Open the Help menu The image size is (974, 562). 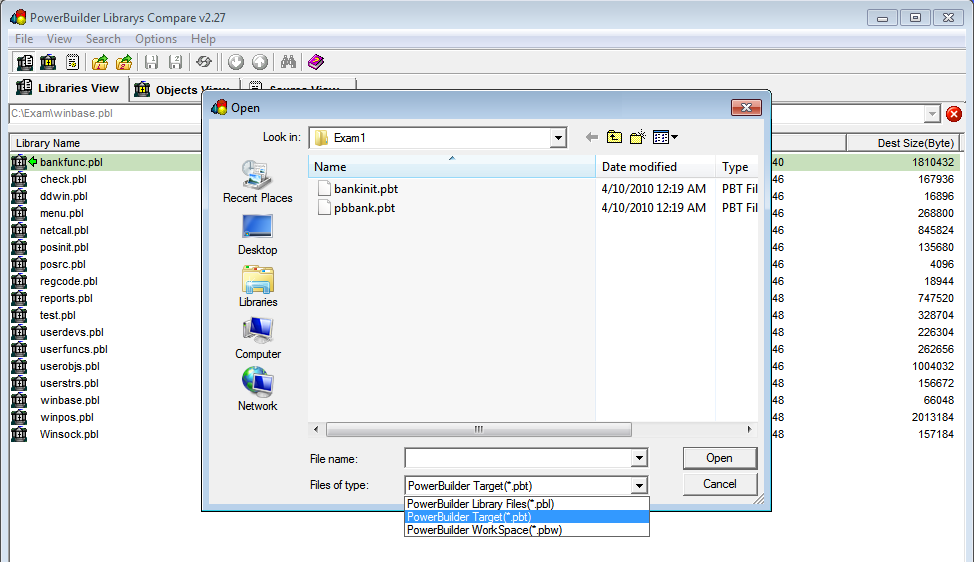(203, 39)
